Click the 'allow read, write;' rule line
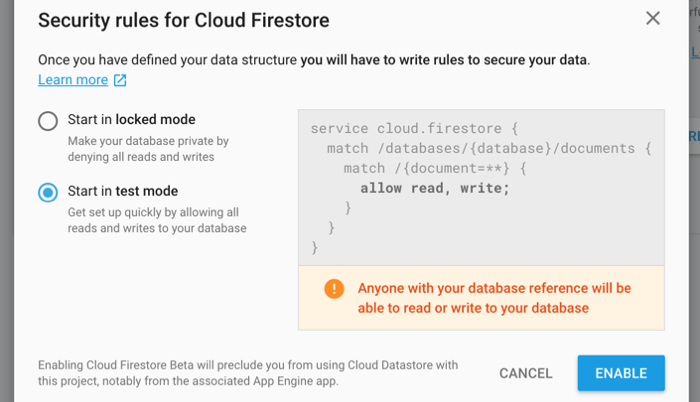Viewport: 700px width, 402px height. click(x=435, y=188)
